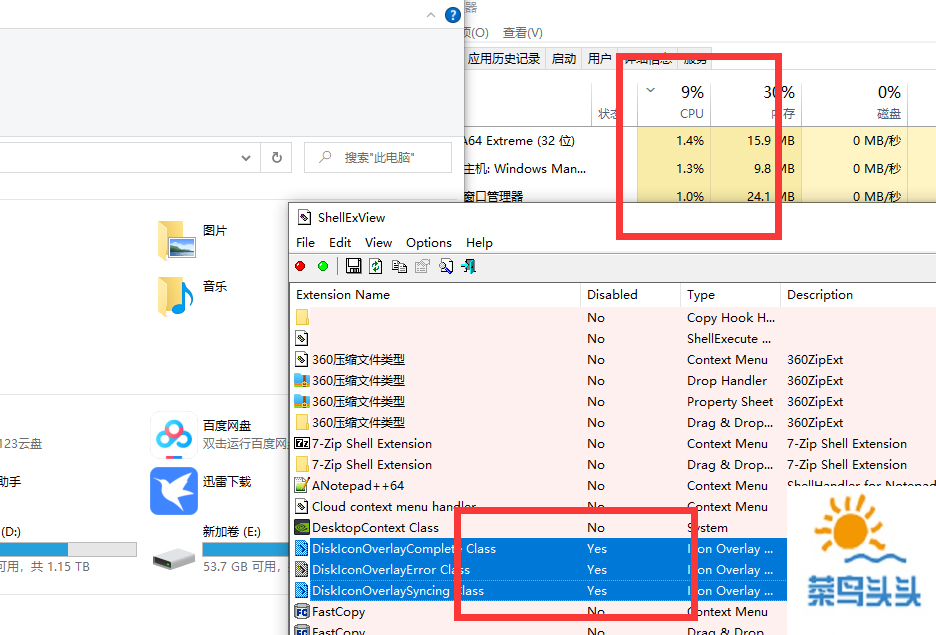The height and width of the screenshot is (635, 936).
Task: Sort by Type column header
Action: click(731, 294)
